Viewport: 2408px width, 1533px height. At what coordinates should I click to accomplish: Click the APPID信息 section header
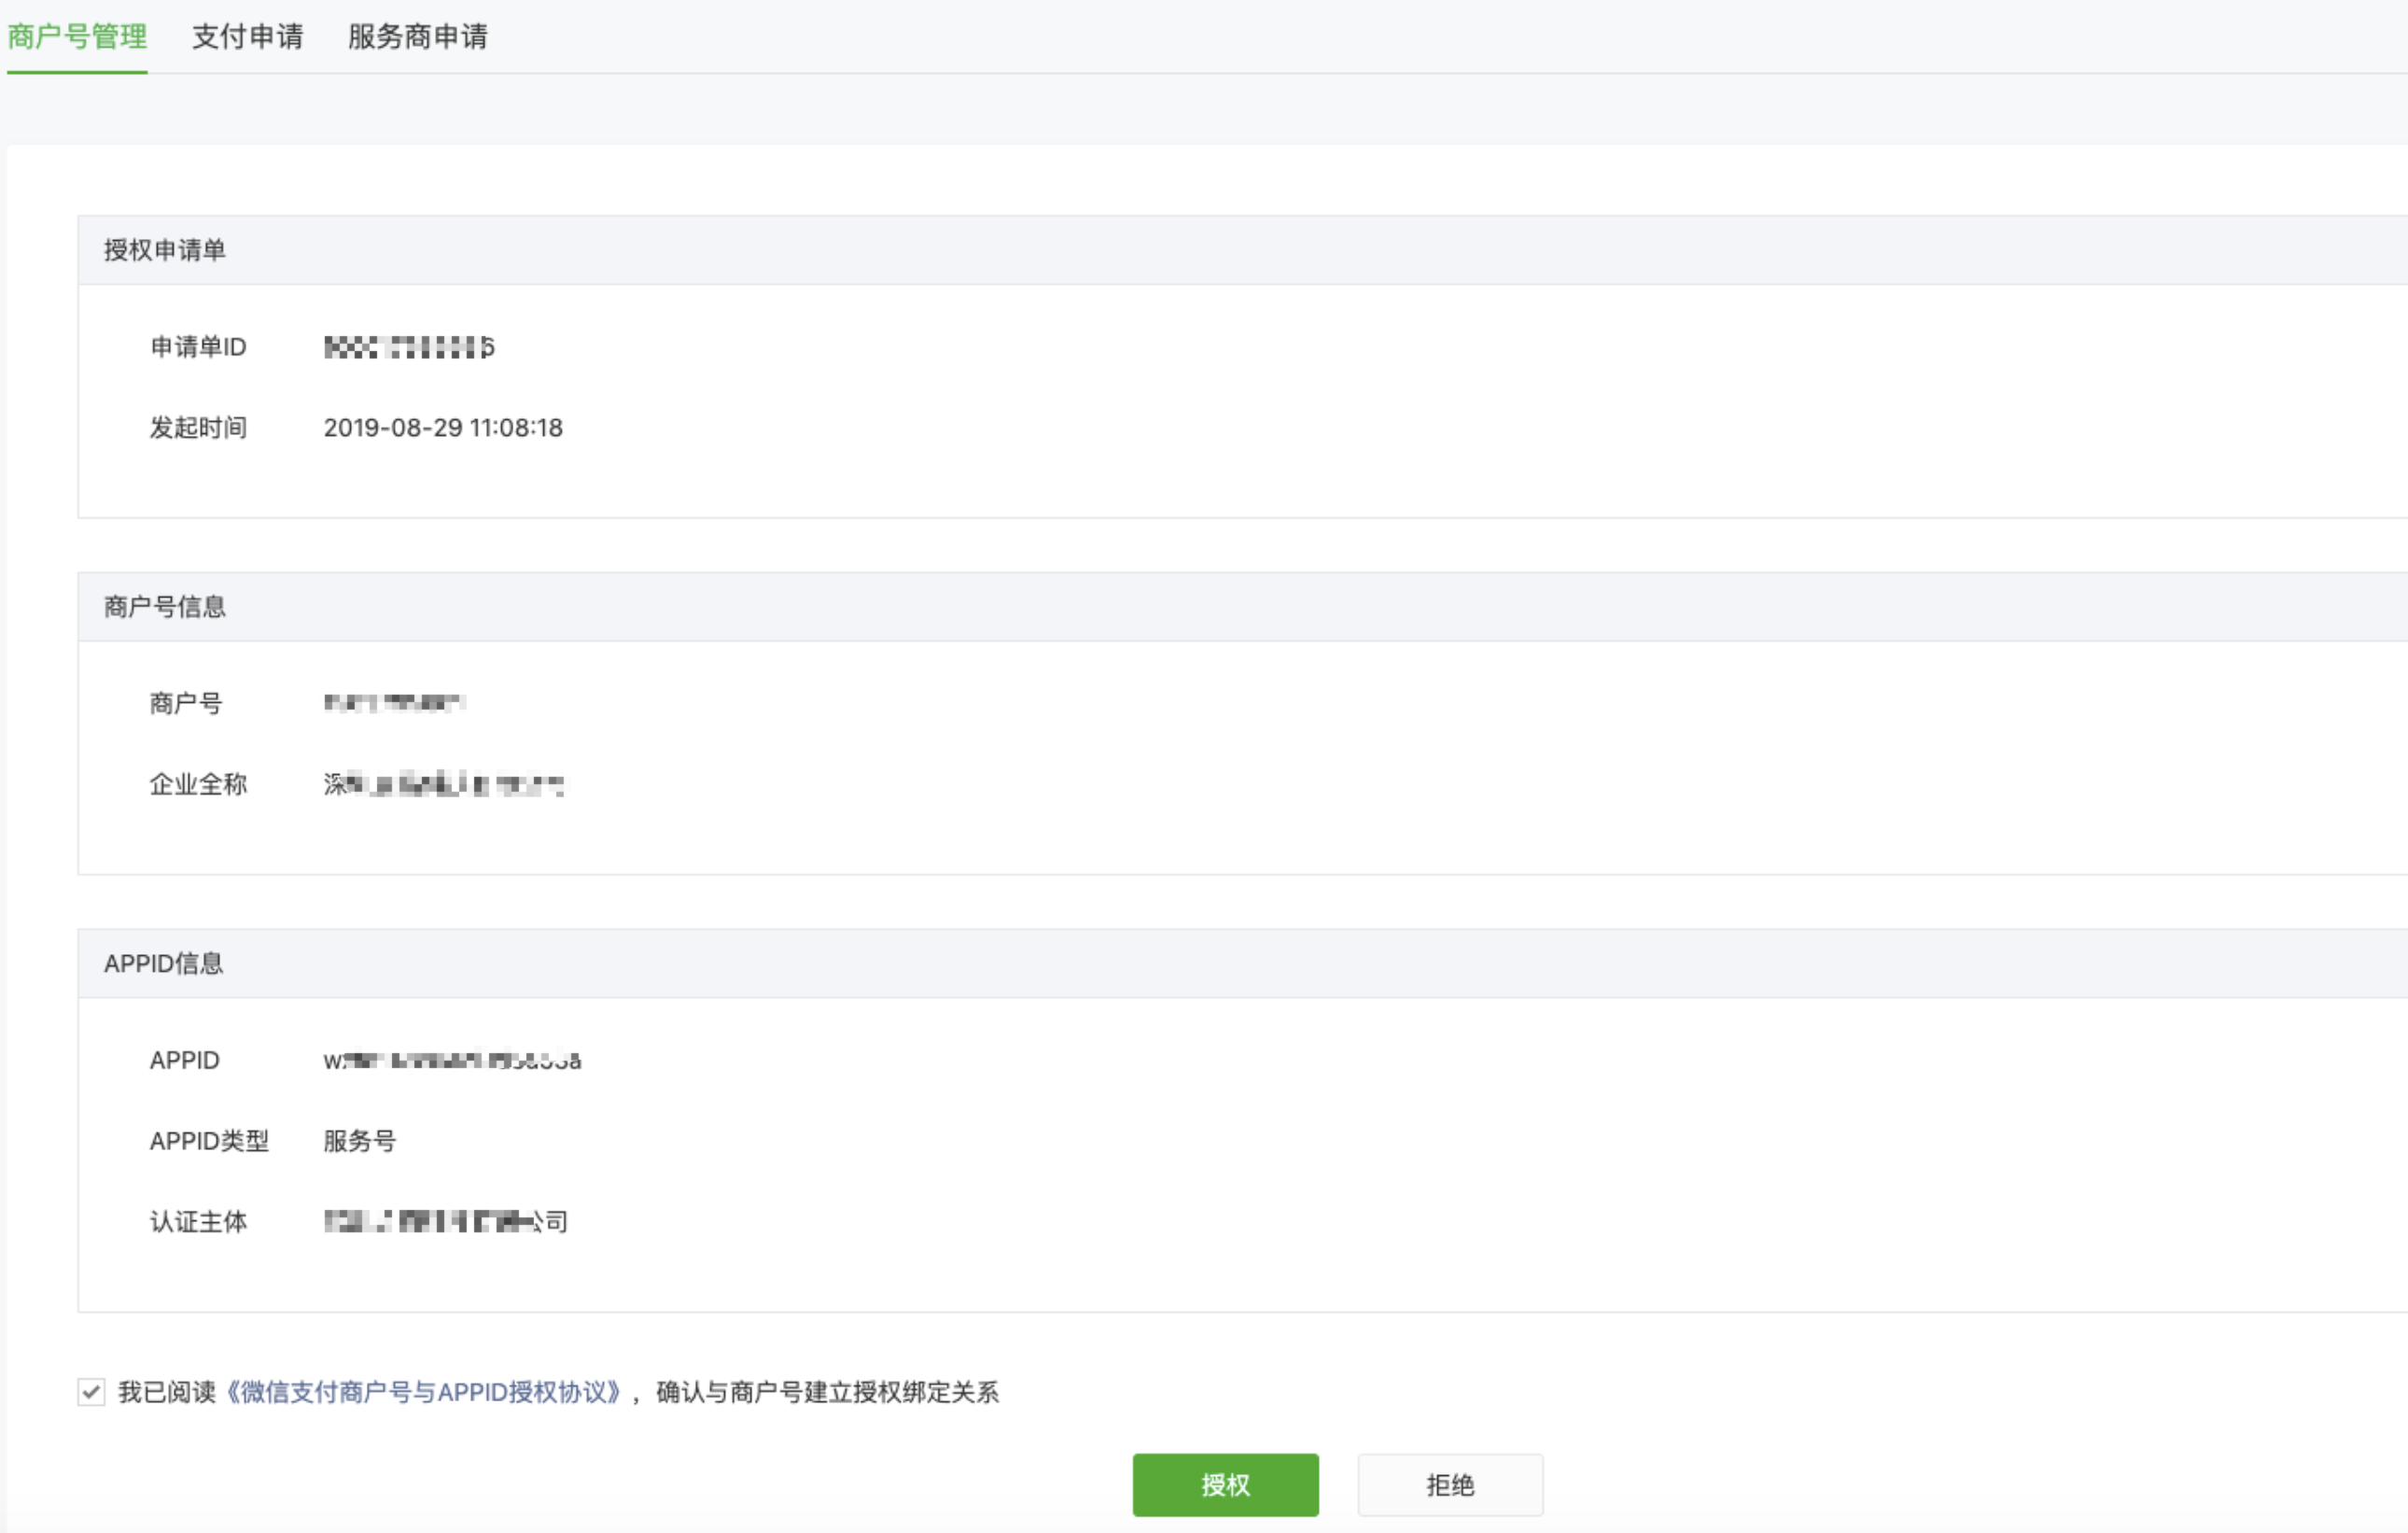coord(165,963)
